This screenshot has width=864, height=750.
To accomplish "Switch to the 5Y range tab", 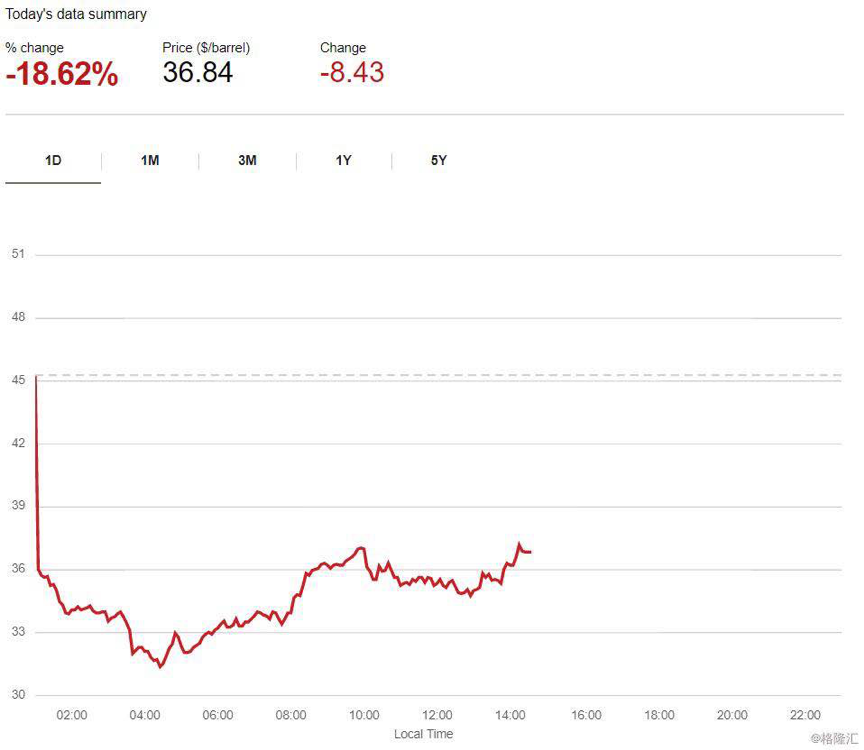I will pyautogui.click(x=439, y=160).
